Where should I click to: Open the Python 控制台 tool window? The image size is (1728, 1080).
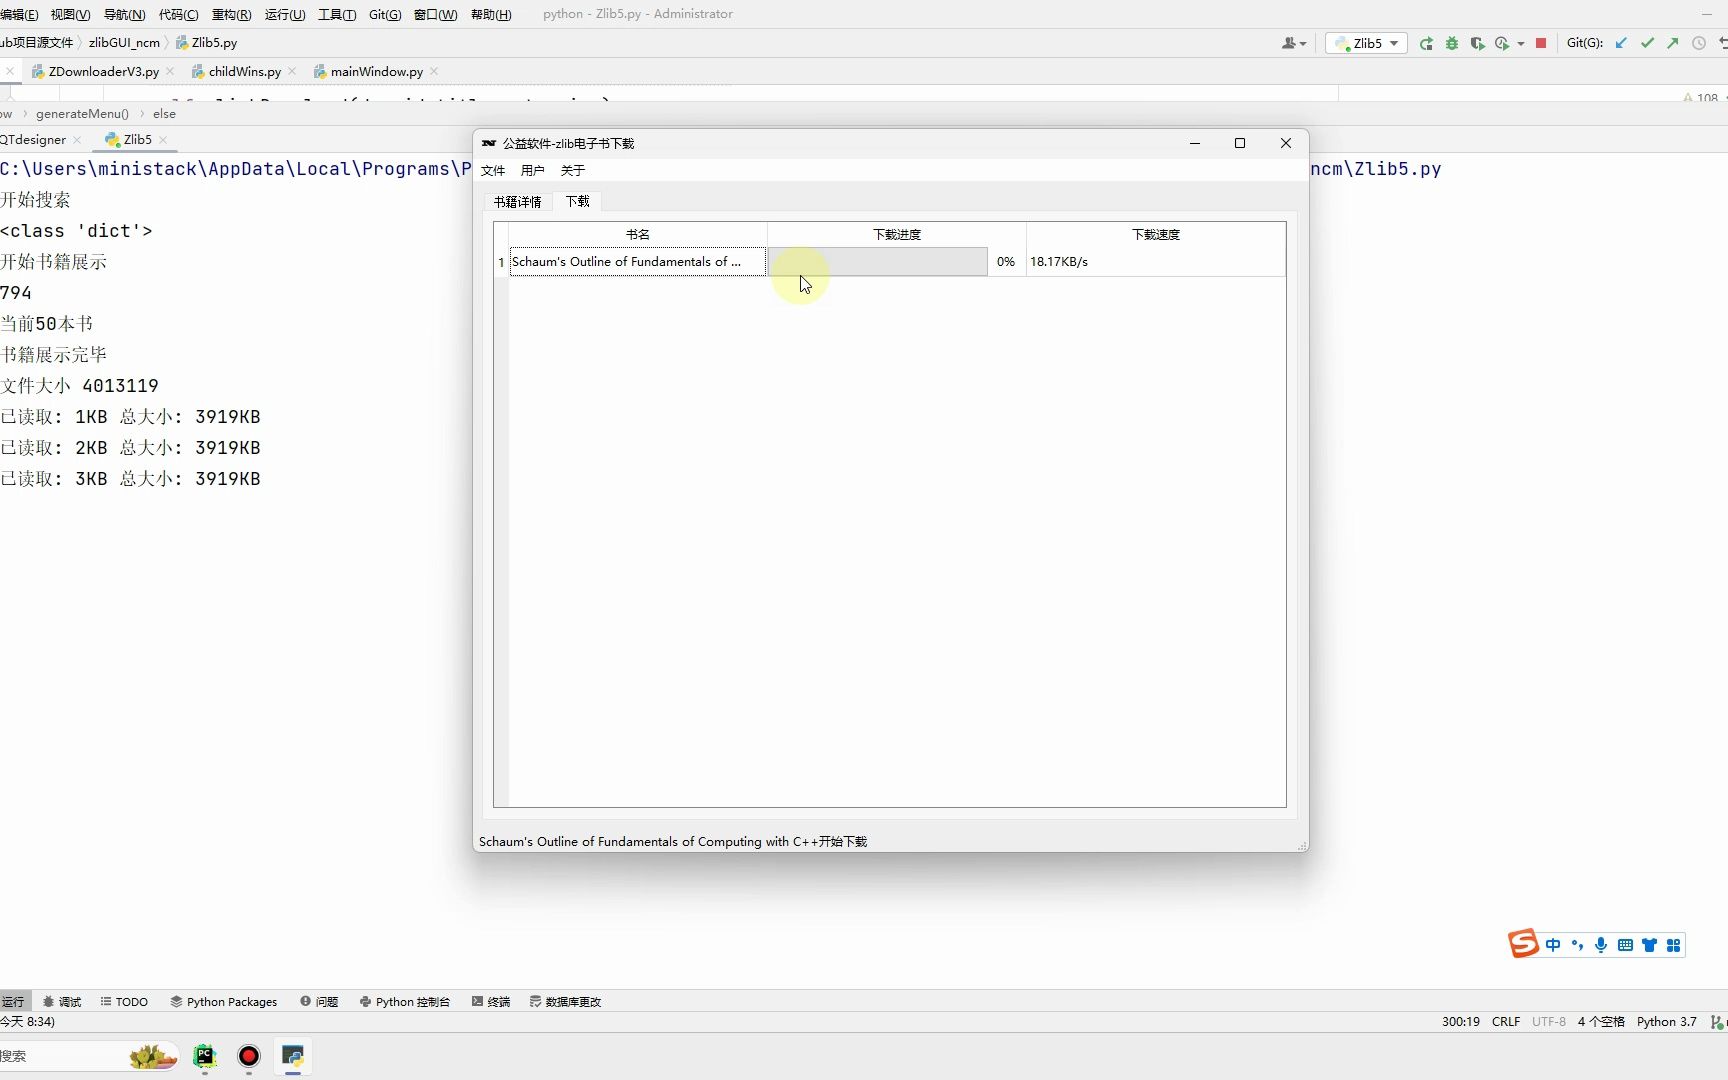[x=405, y=1001]
